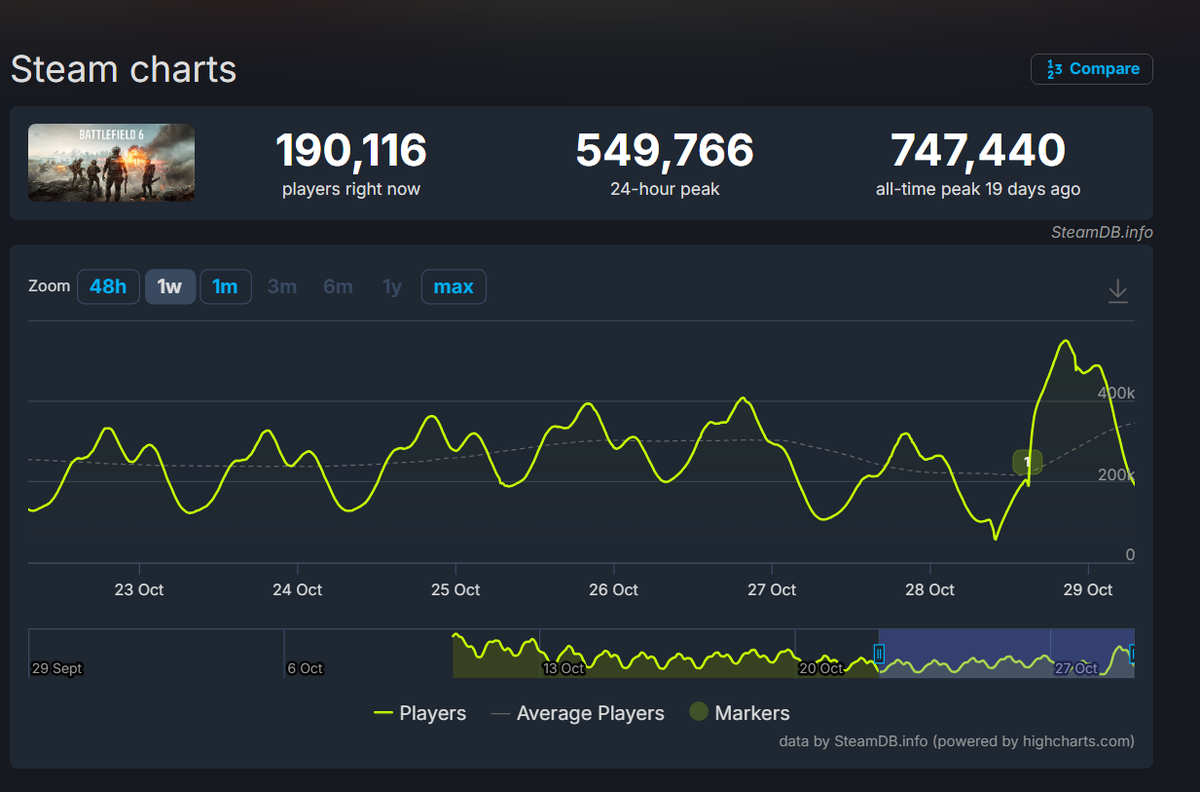Click the marker labeled 1 on chart

(x=1027, y=462)
